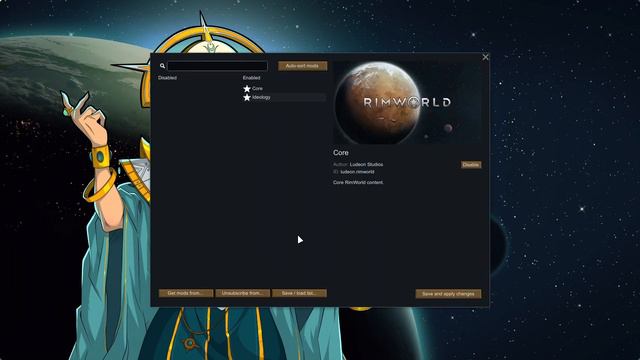Click the Core mod title in the details panel
Viewport: 640px width, 360px height.
tap(341, 153)
